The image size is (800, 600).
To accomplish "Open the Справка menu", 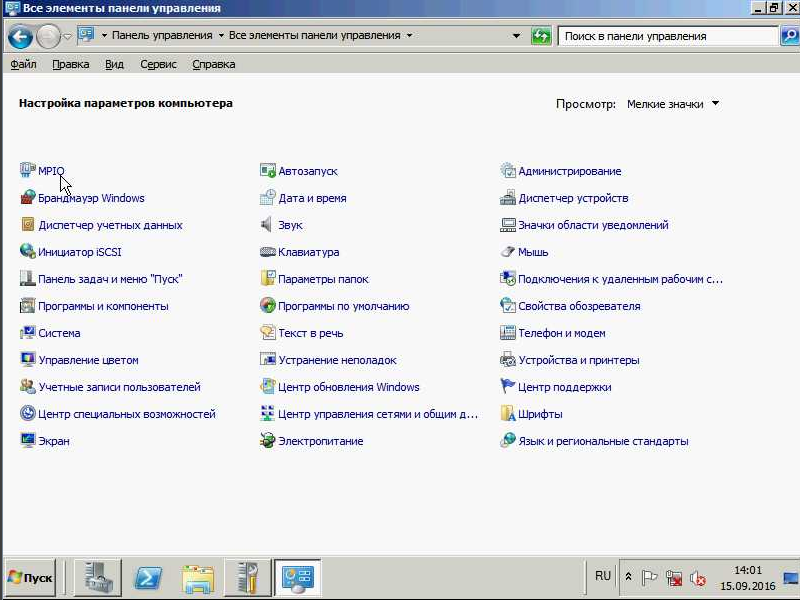I will tap(214, 64).
